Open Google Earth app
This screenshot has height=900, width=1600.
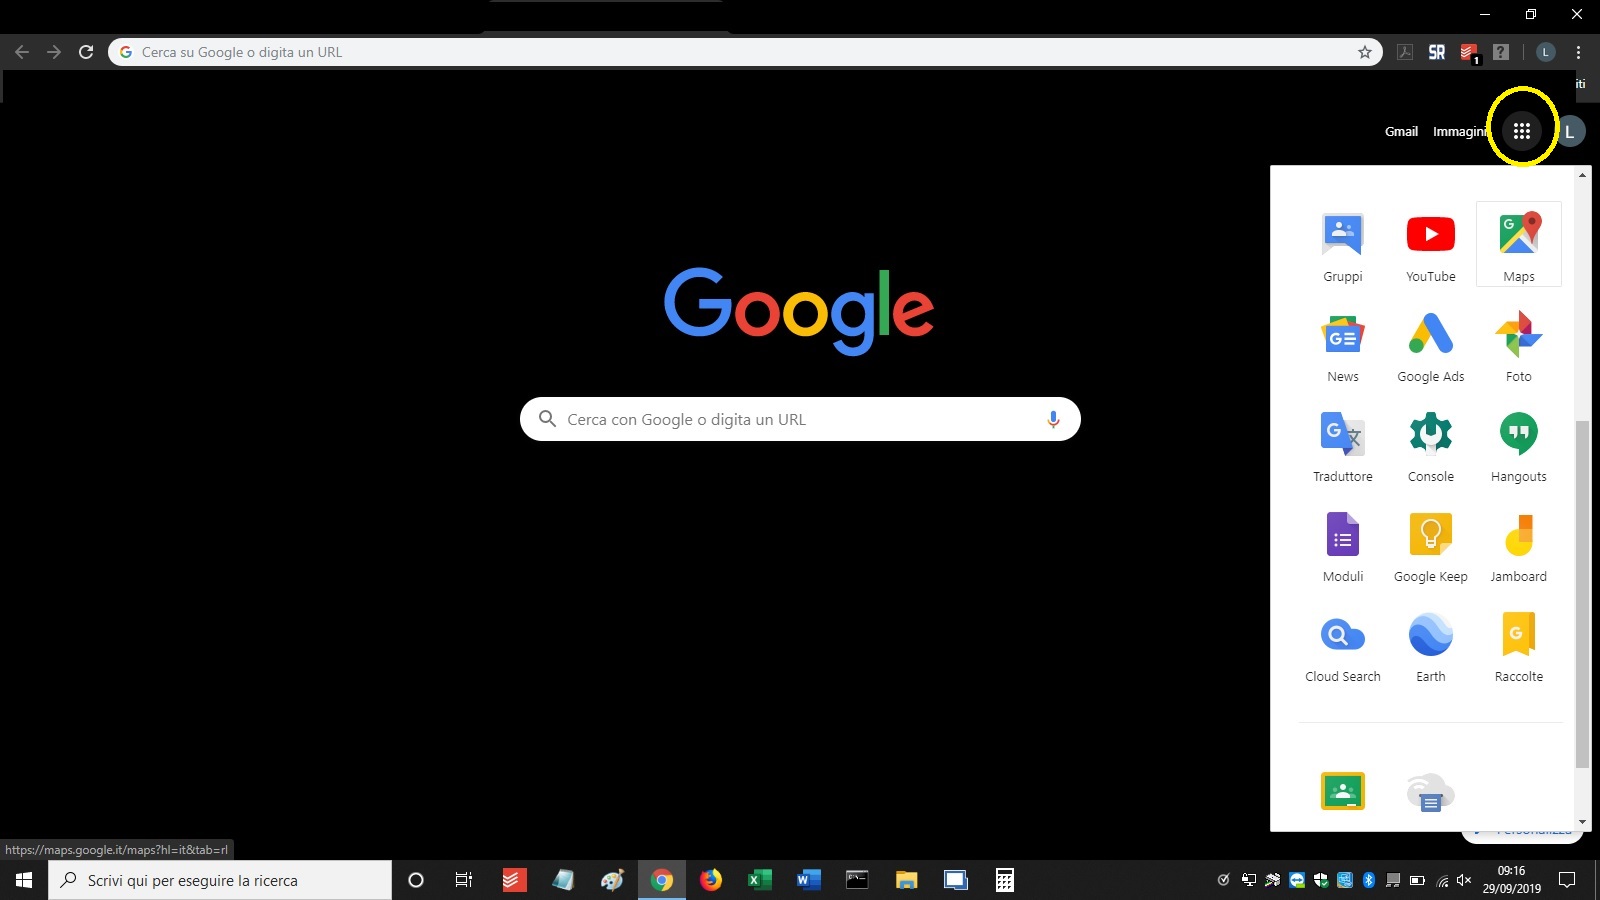[1431, 646]
